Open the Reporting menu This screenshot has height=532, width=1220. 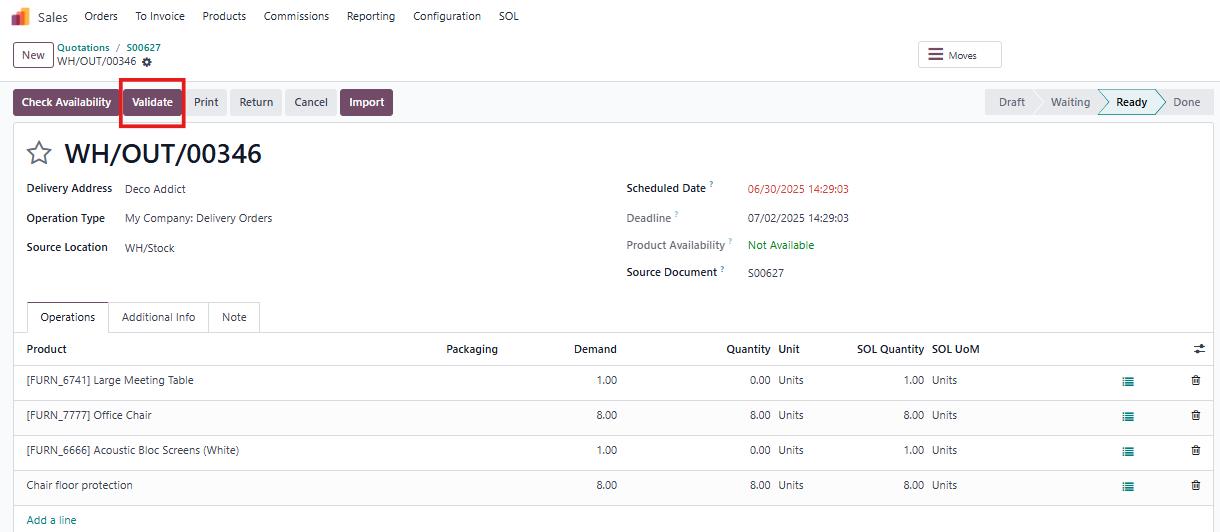(370, 16)
